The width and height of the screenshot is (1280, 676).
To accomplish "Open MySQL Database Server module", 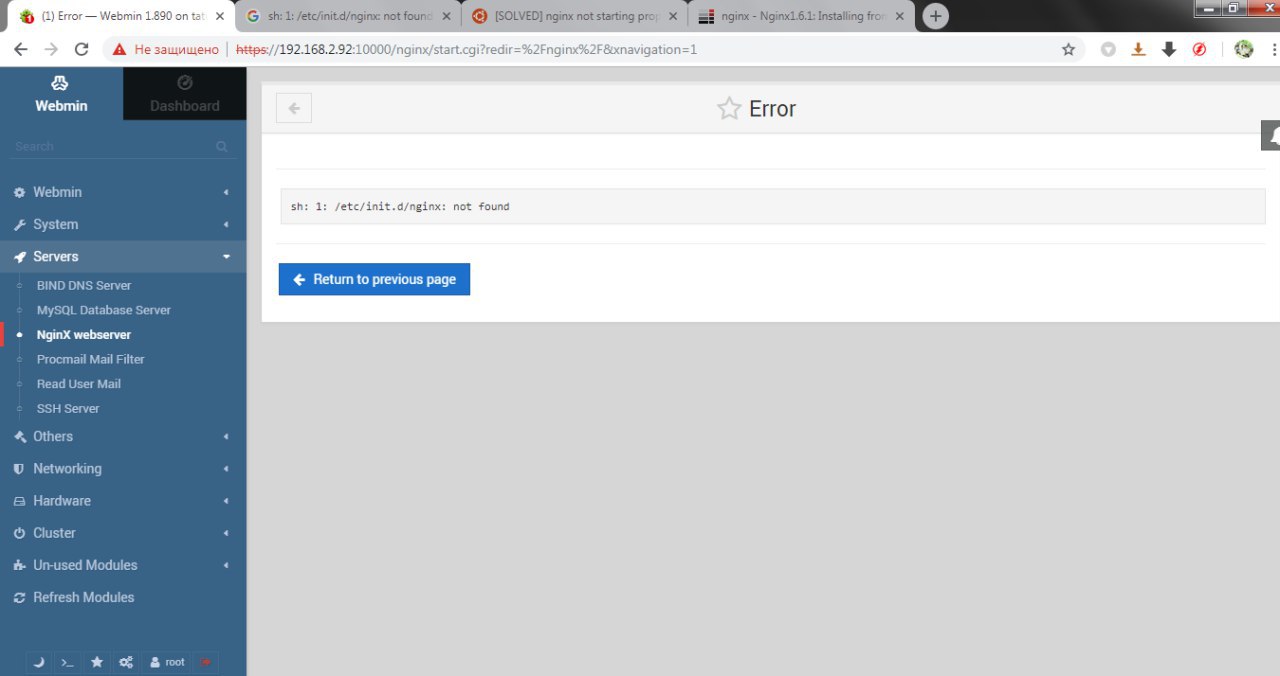I will tap(104, 310).
